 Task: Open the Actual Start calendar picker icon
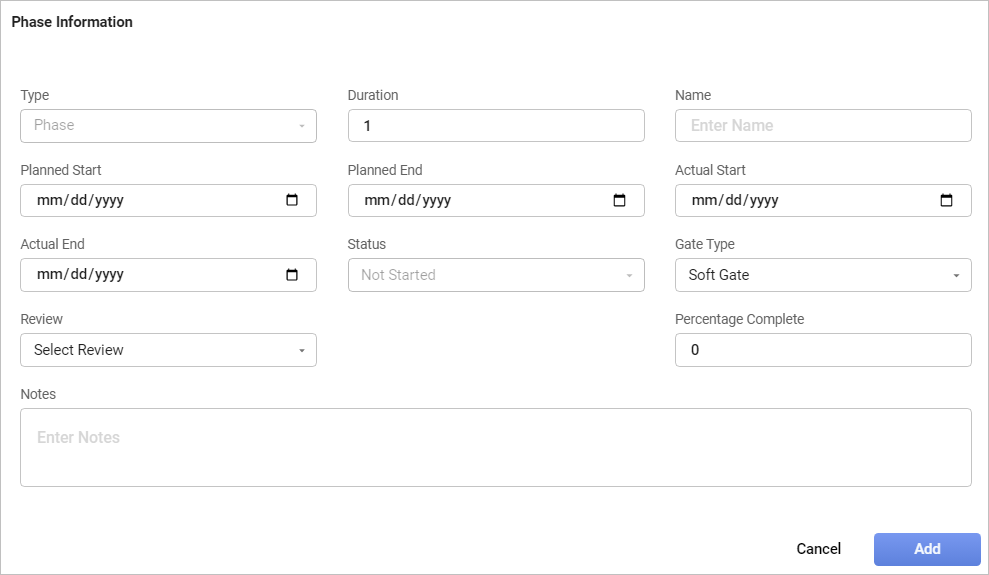(946, 200)
